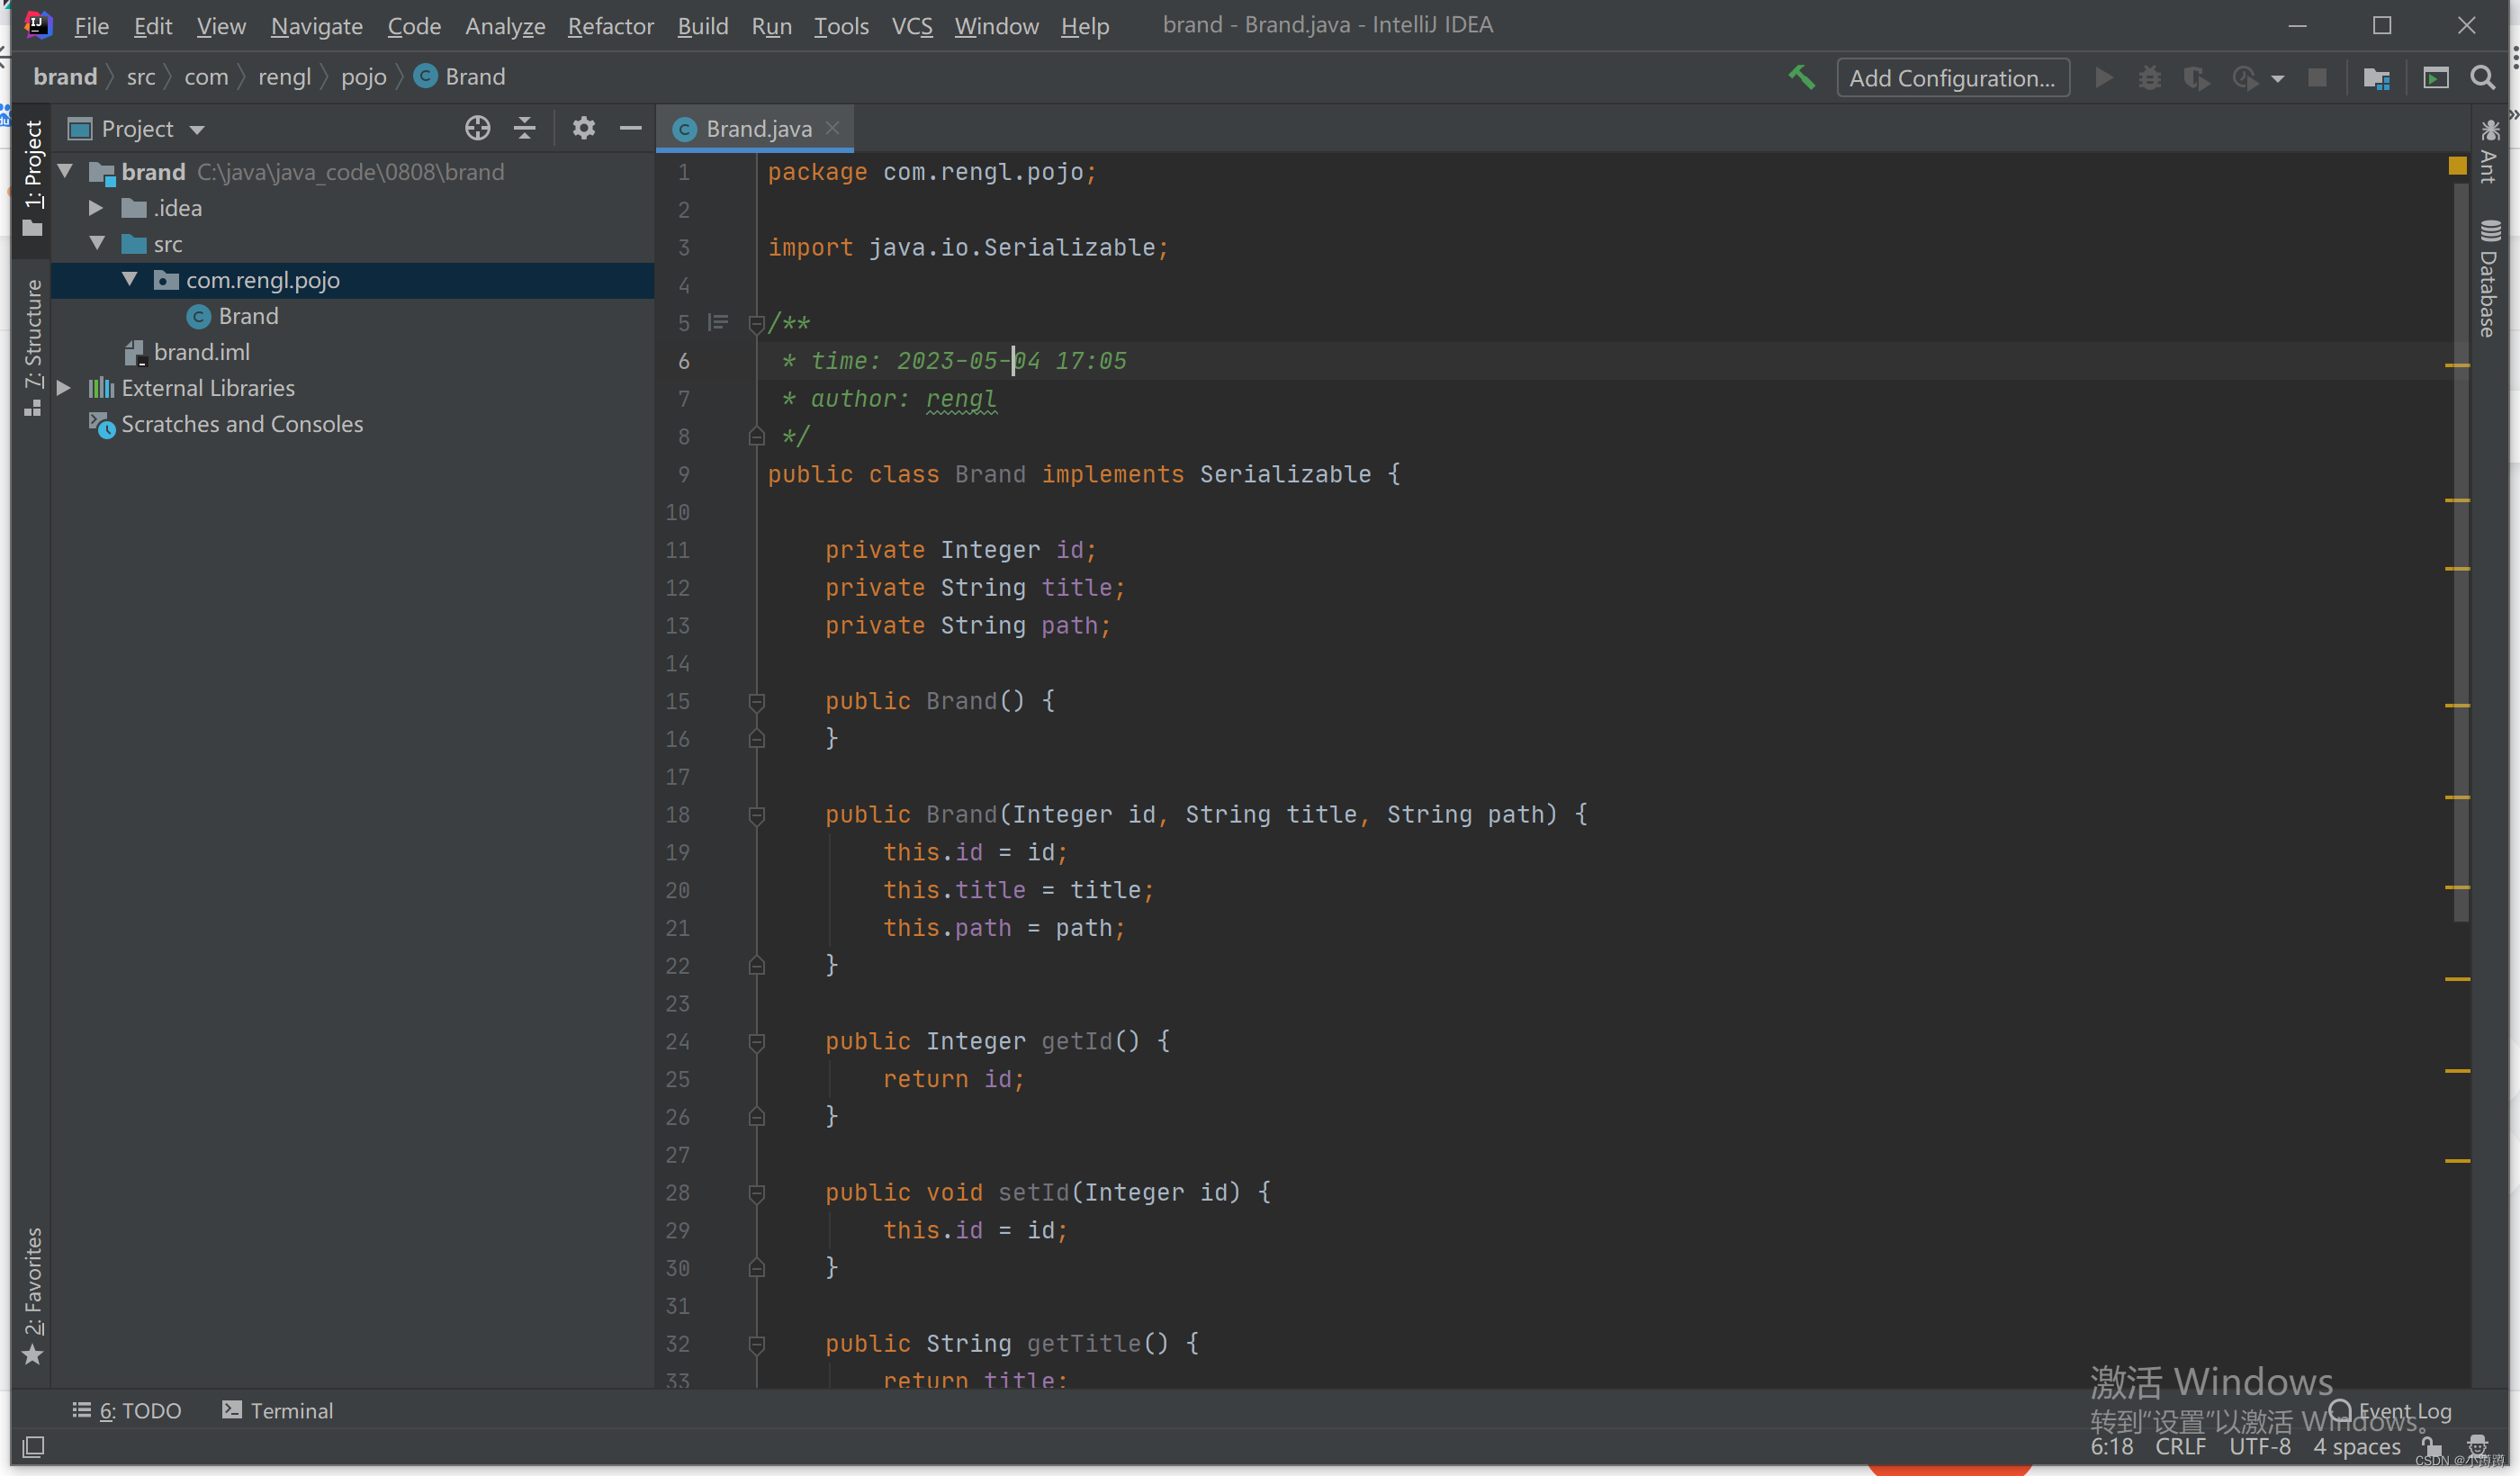The width and height of the screenshot is (2520, 1476).
Task: Open the Project view dropdown
Action: tap(197, 129)
